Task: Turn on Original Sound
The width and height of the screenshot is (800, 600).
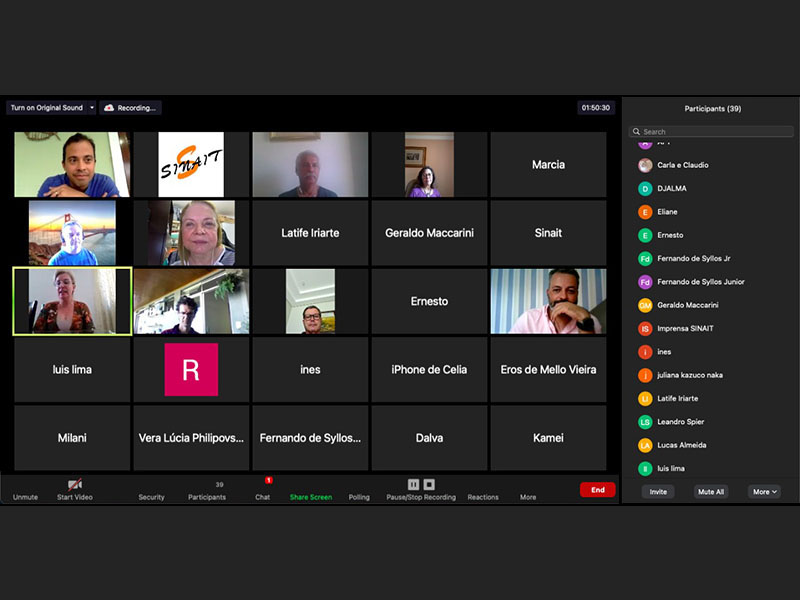Action: pos(46,108)
